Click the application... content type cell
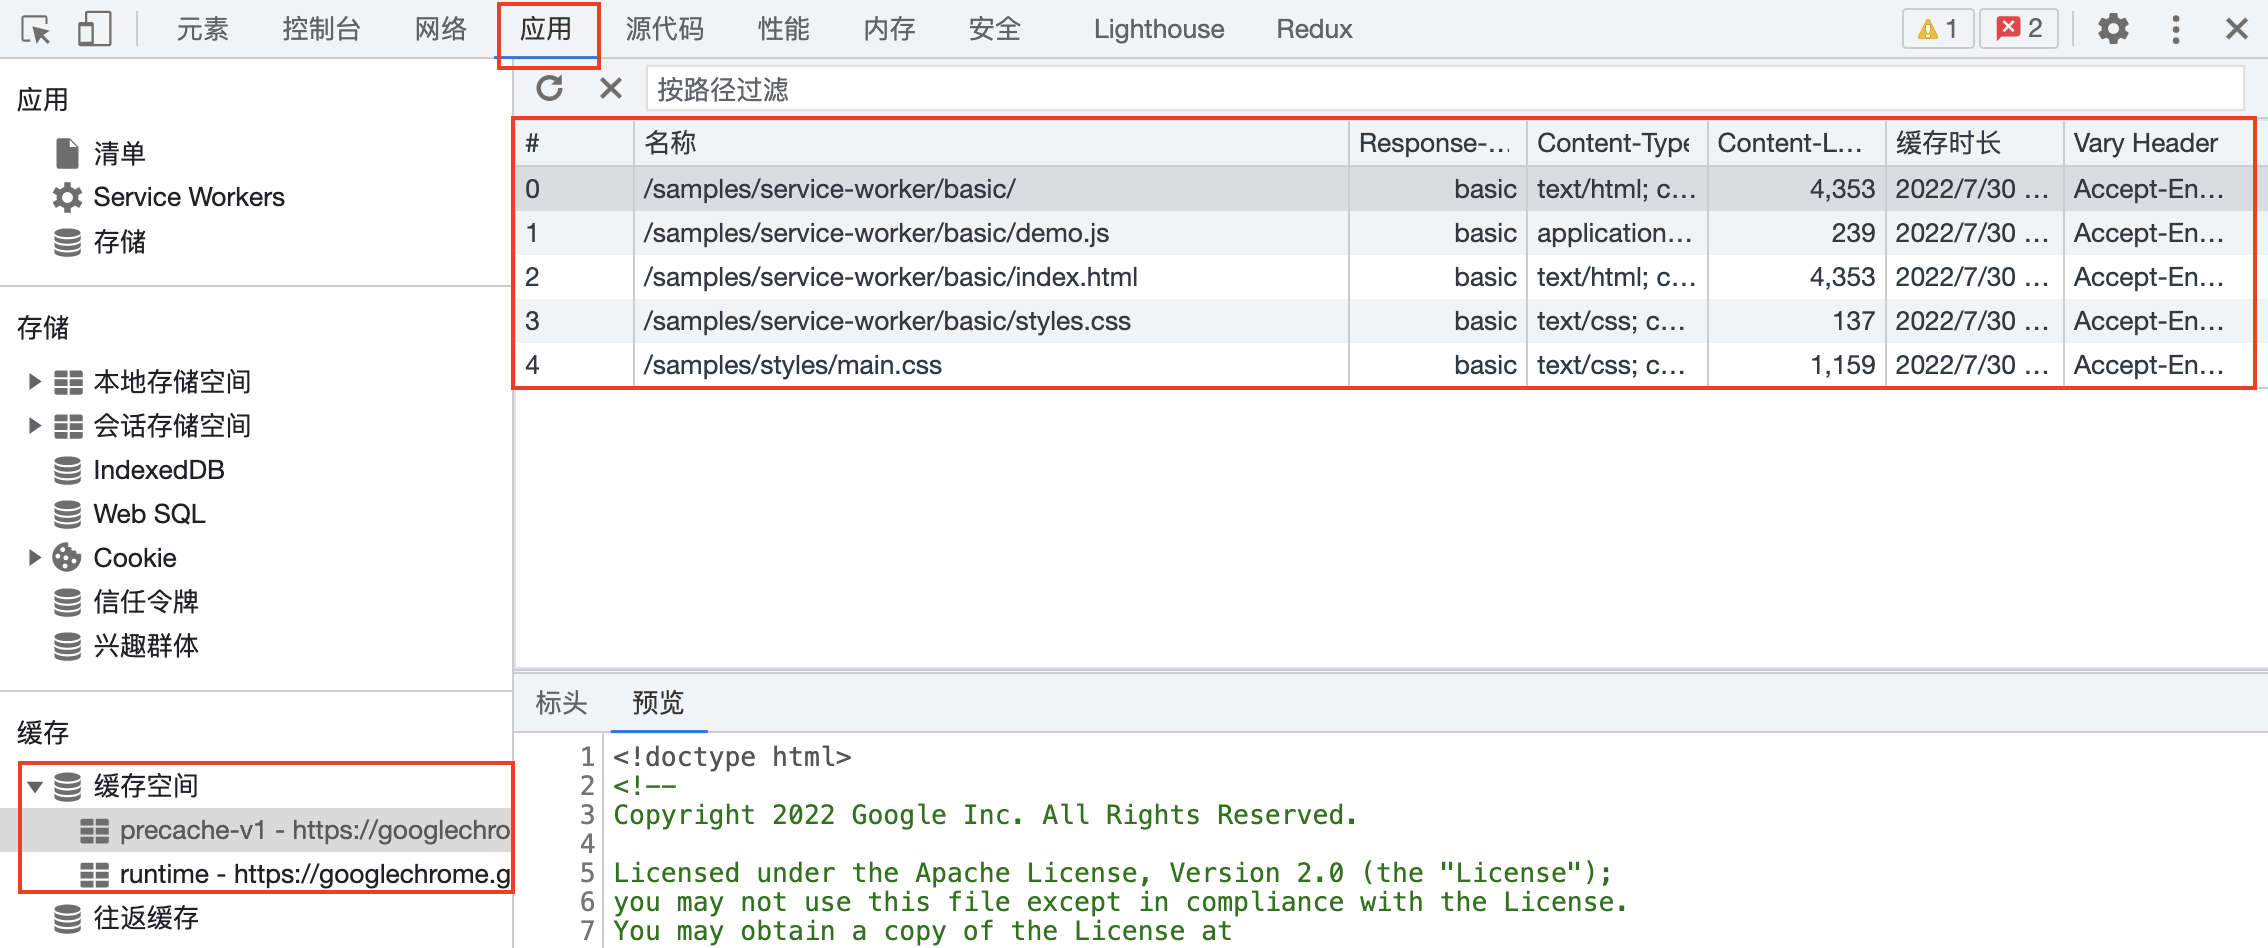The width and height of the screenshot is (2268, 948). (x=1616, y=233)
